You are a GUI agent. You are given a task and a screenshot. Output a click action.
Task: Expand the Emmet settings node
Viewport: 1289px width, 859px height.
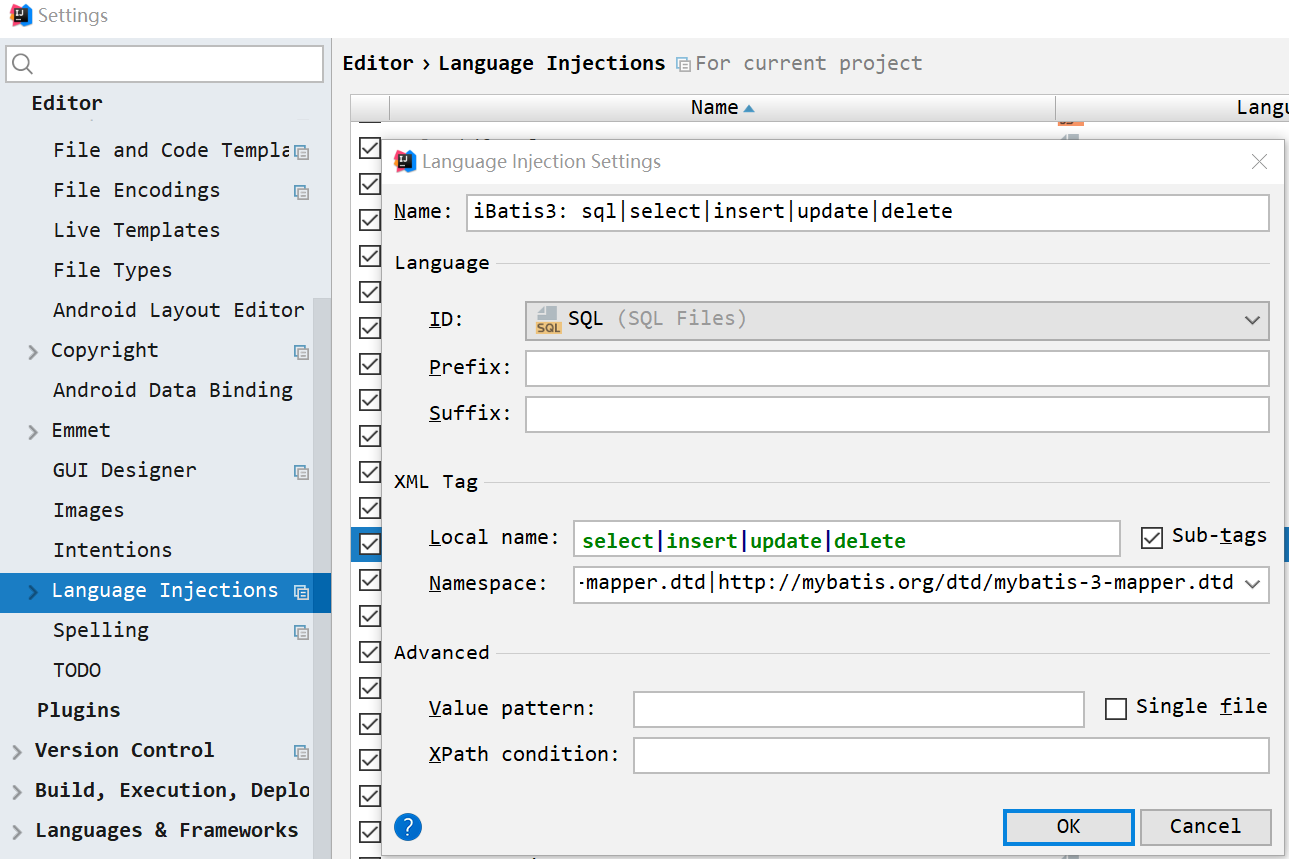coord(33,432)
